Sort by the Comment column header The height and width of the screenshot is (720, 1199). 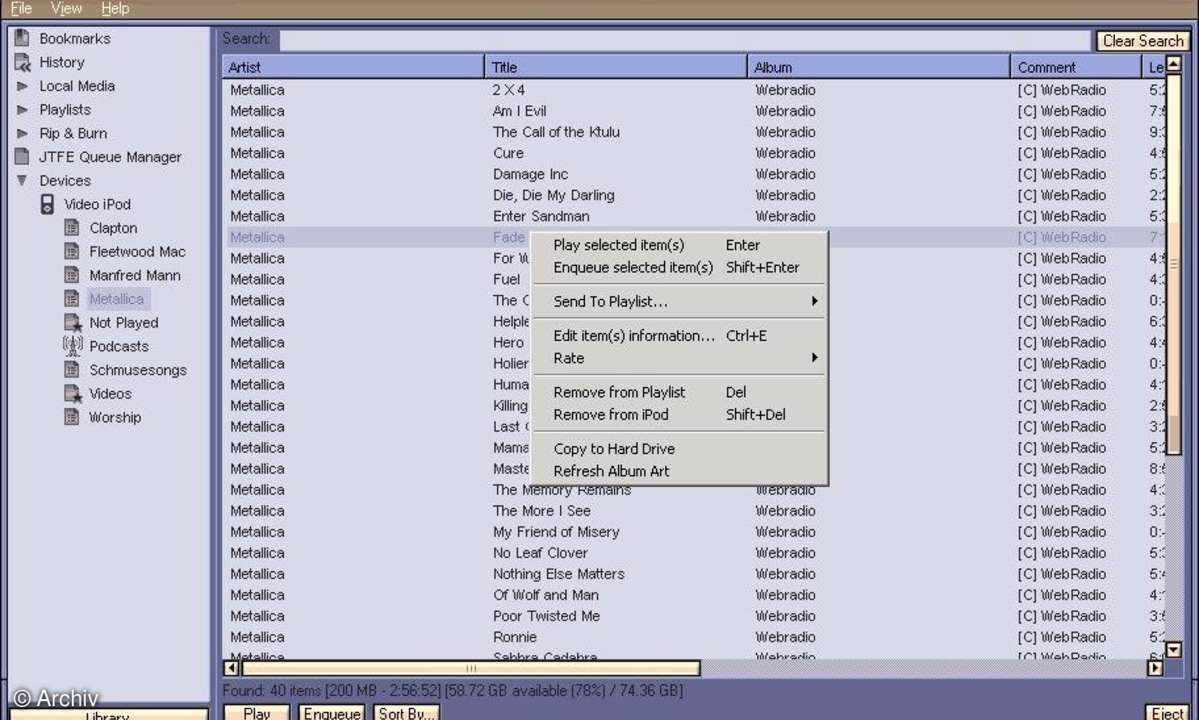[1076, 67]
